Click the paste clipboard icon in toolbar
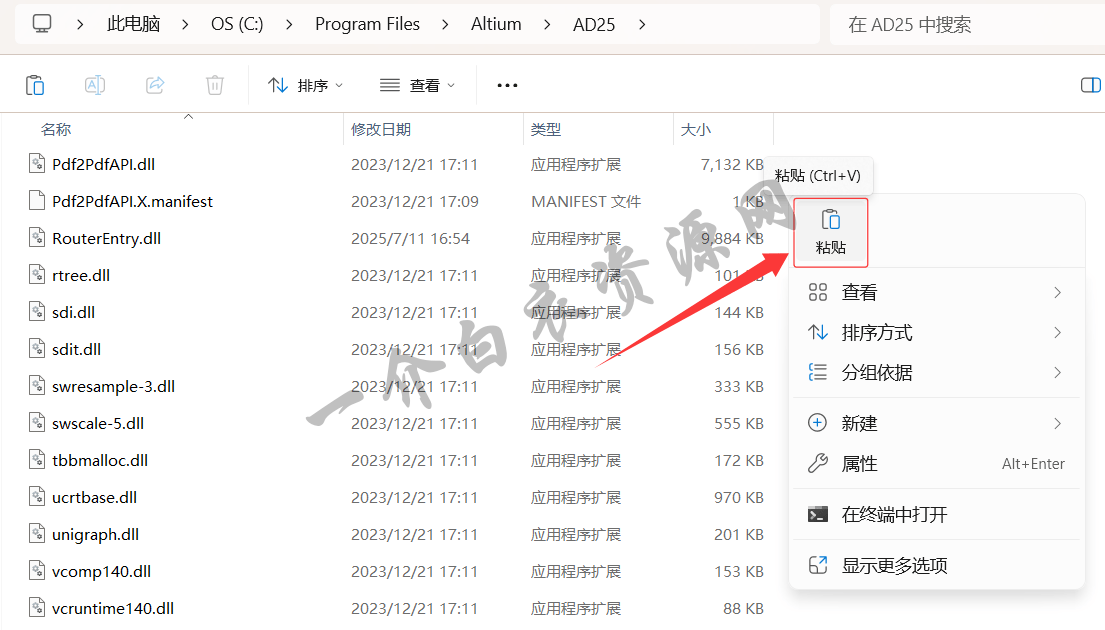 coord(35,85)
